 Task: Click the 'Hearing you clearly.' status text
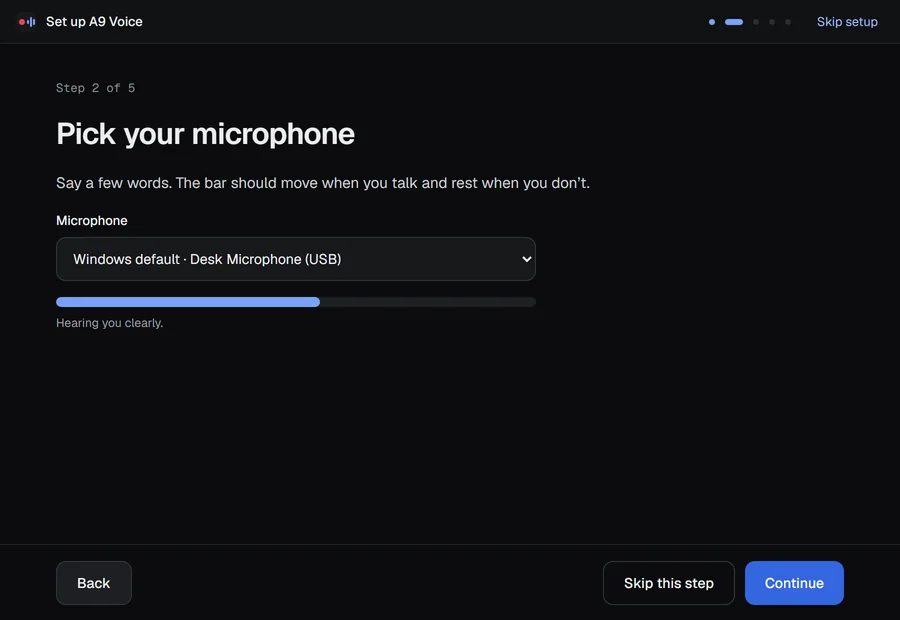[x=110, y=323]
